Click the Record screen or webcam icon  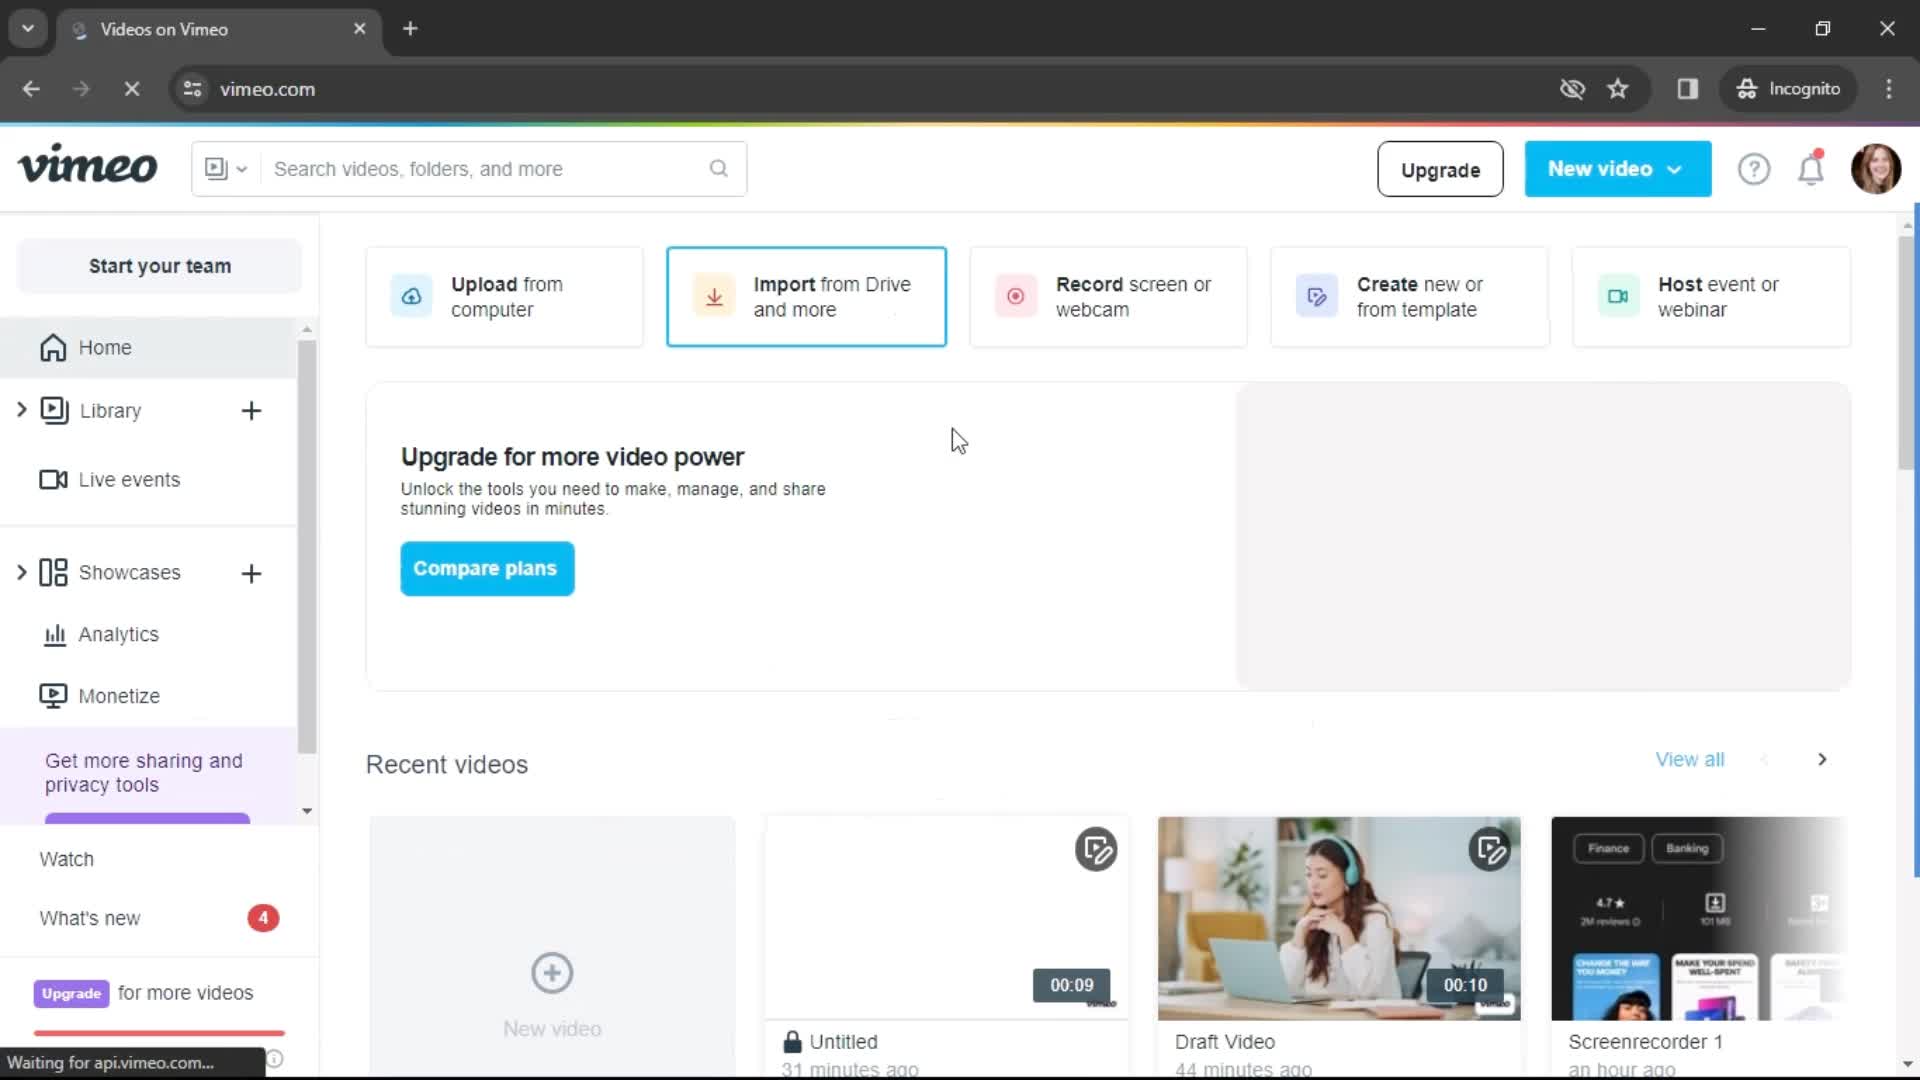pyautogui.click(x=1015, y=295)
